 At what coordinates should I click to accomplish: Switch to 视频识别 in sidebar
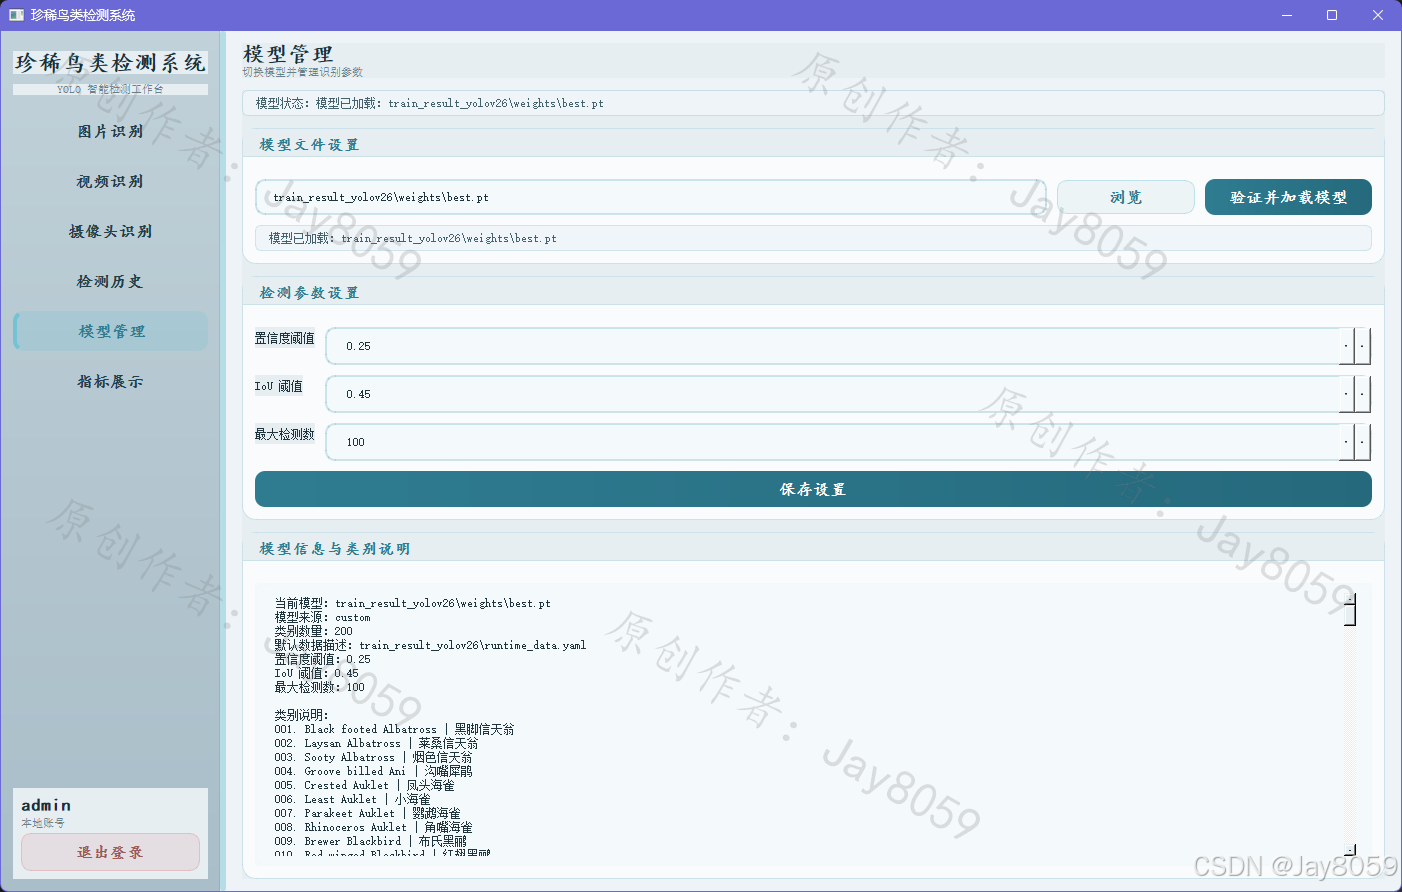tap(110, 181)
